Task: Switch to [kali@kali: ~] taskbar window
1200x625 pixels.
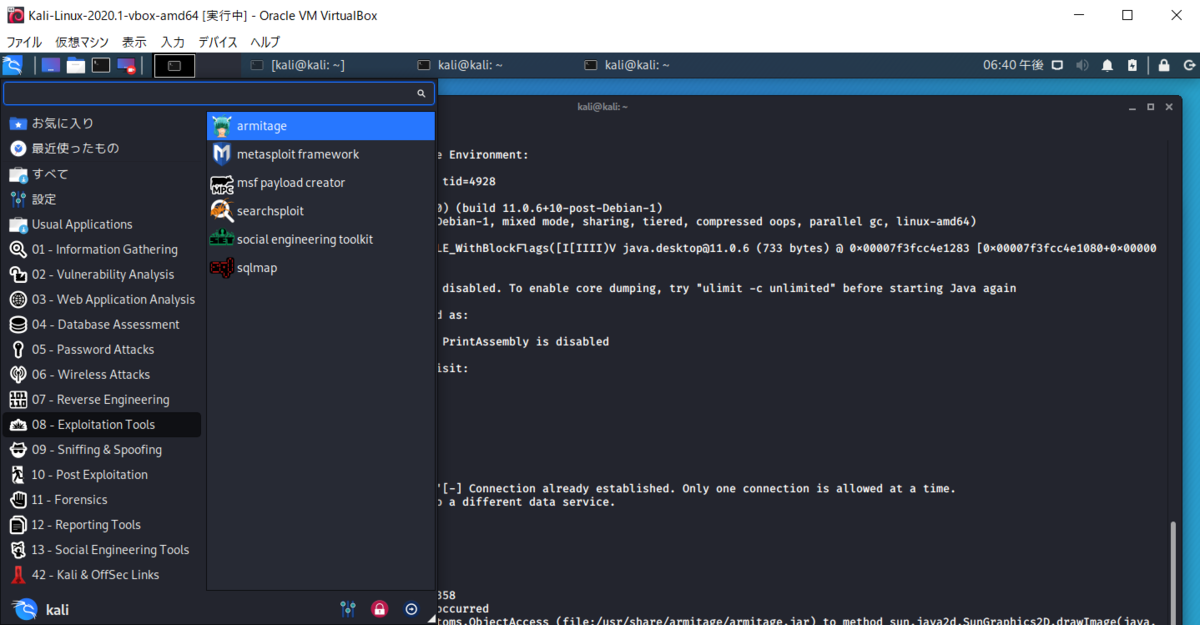Action: [298, 66]
